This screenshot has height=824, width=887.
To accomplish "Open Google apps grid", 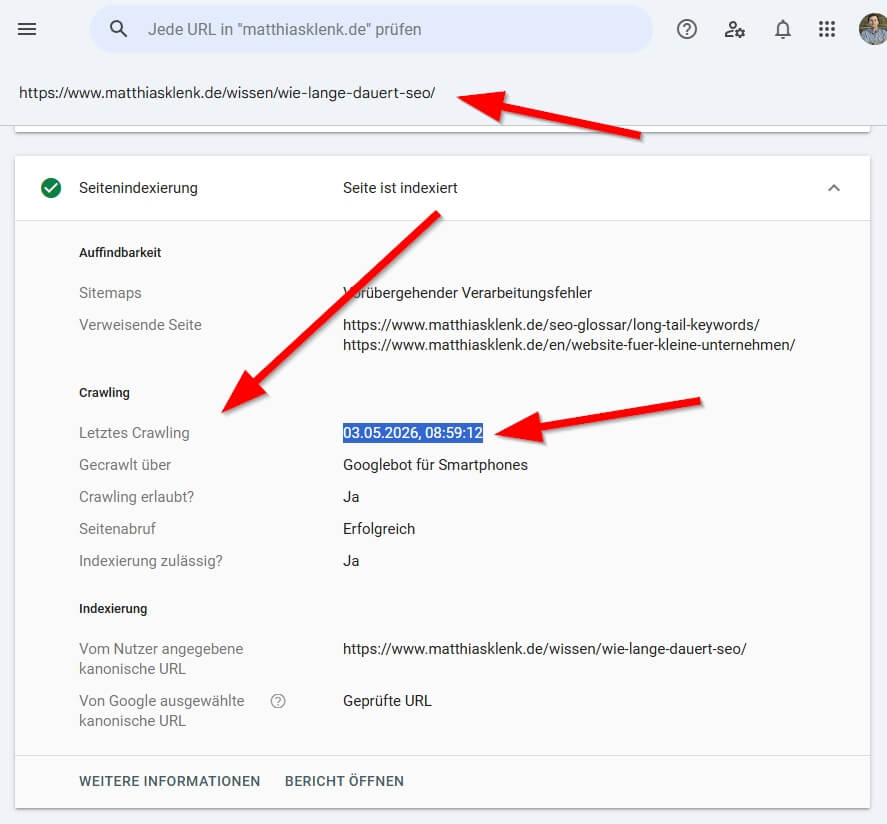I will [826, 29].
